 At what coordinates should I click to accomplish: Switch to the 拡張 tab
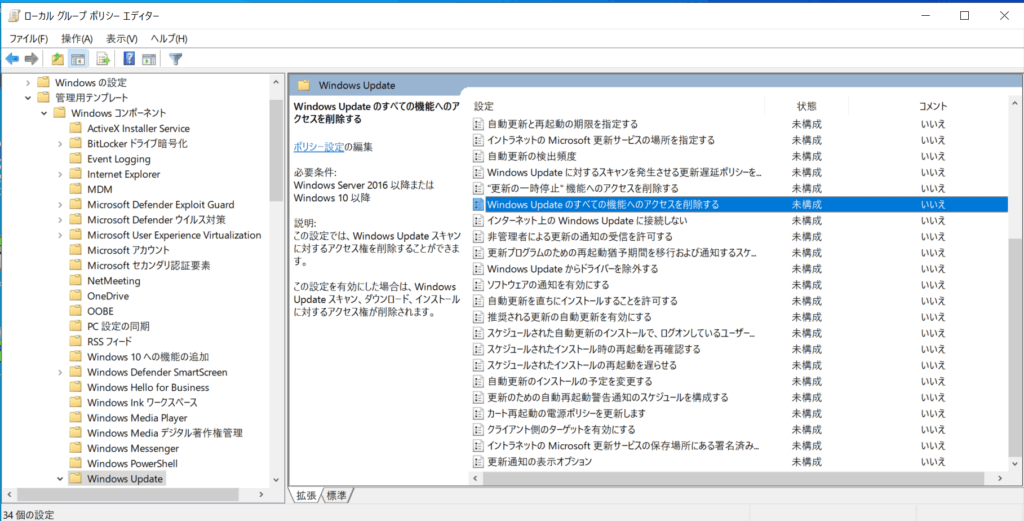click(306, 496)
